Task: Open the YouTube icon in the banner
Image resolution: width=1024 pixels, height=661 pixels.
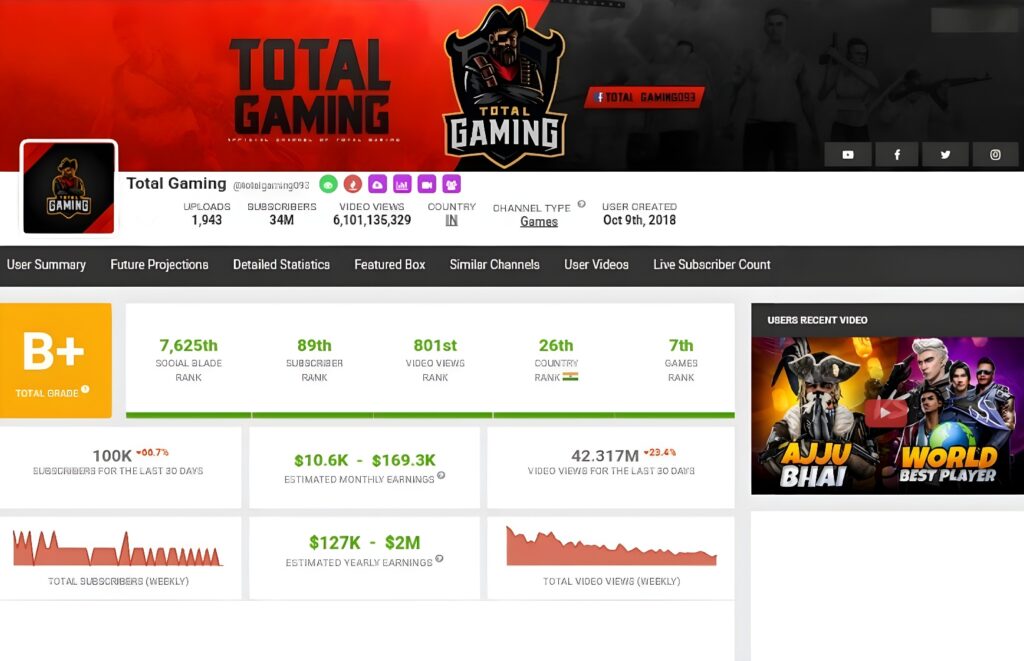Action: point(848,155)
